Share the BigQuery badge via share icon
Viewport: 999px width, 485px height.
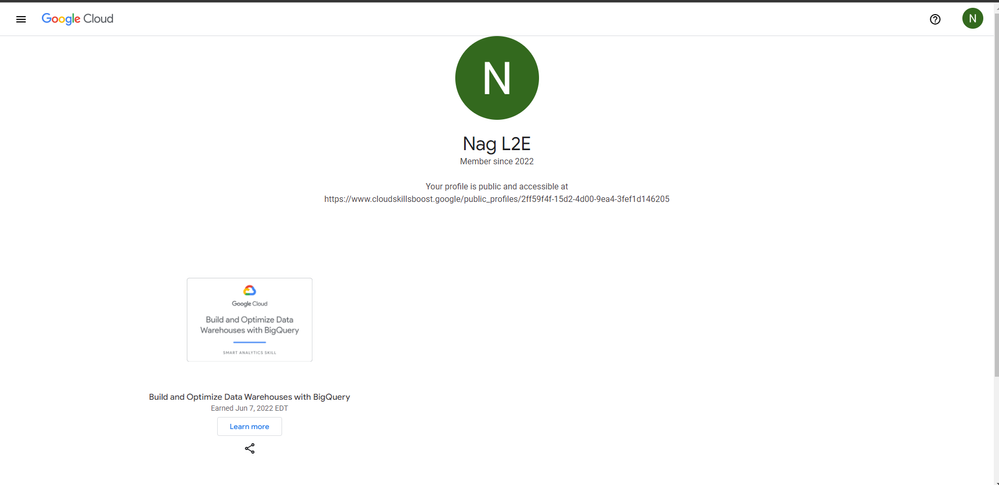[250, 449]
